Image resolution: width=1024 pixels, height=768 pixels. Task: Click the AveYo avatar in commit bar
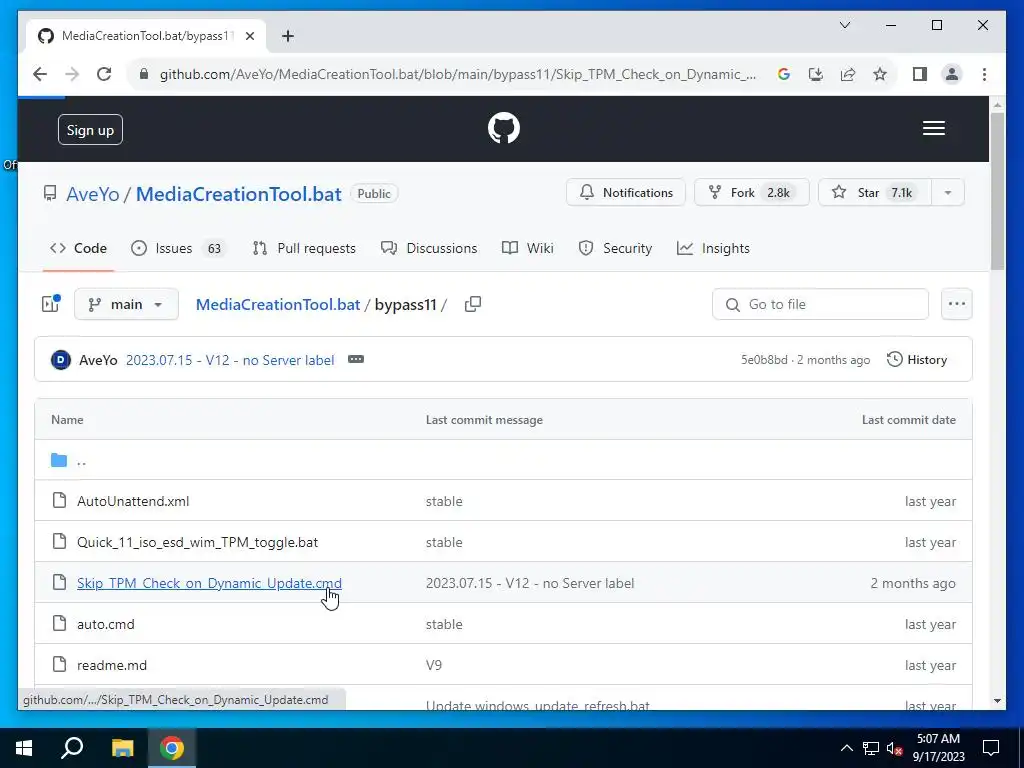(61, 360)
